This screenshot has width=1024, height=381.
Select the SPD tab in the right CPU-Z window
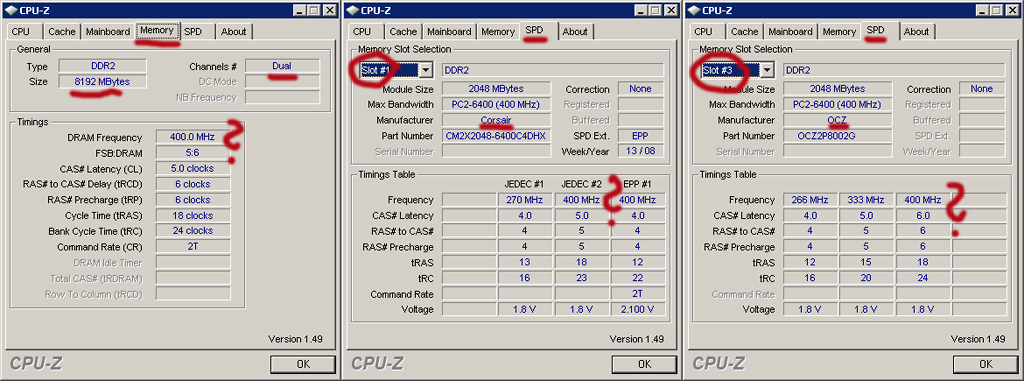[x=876, y=30]
